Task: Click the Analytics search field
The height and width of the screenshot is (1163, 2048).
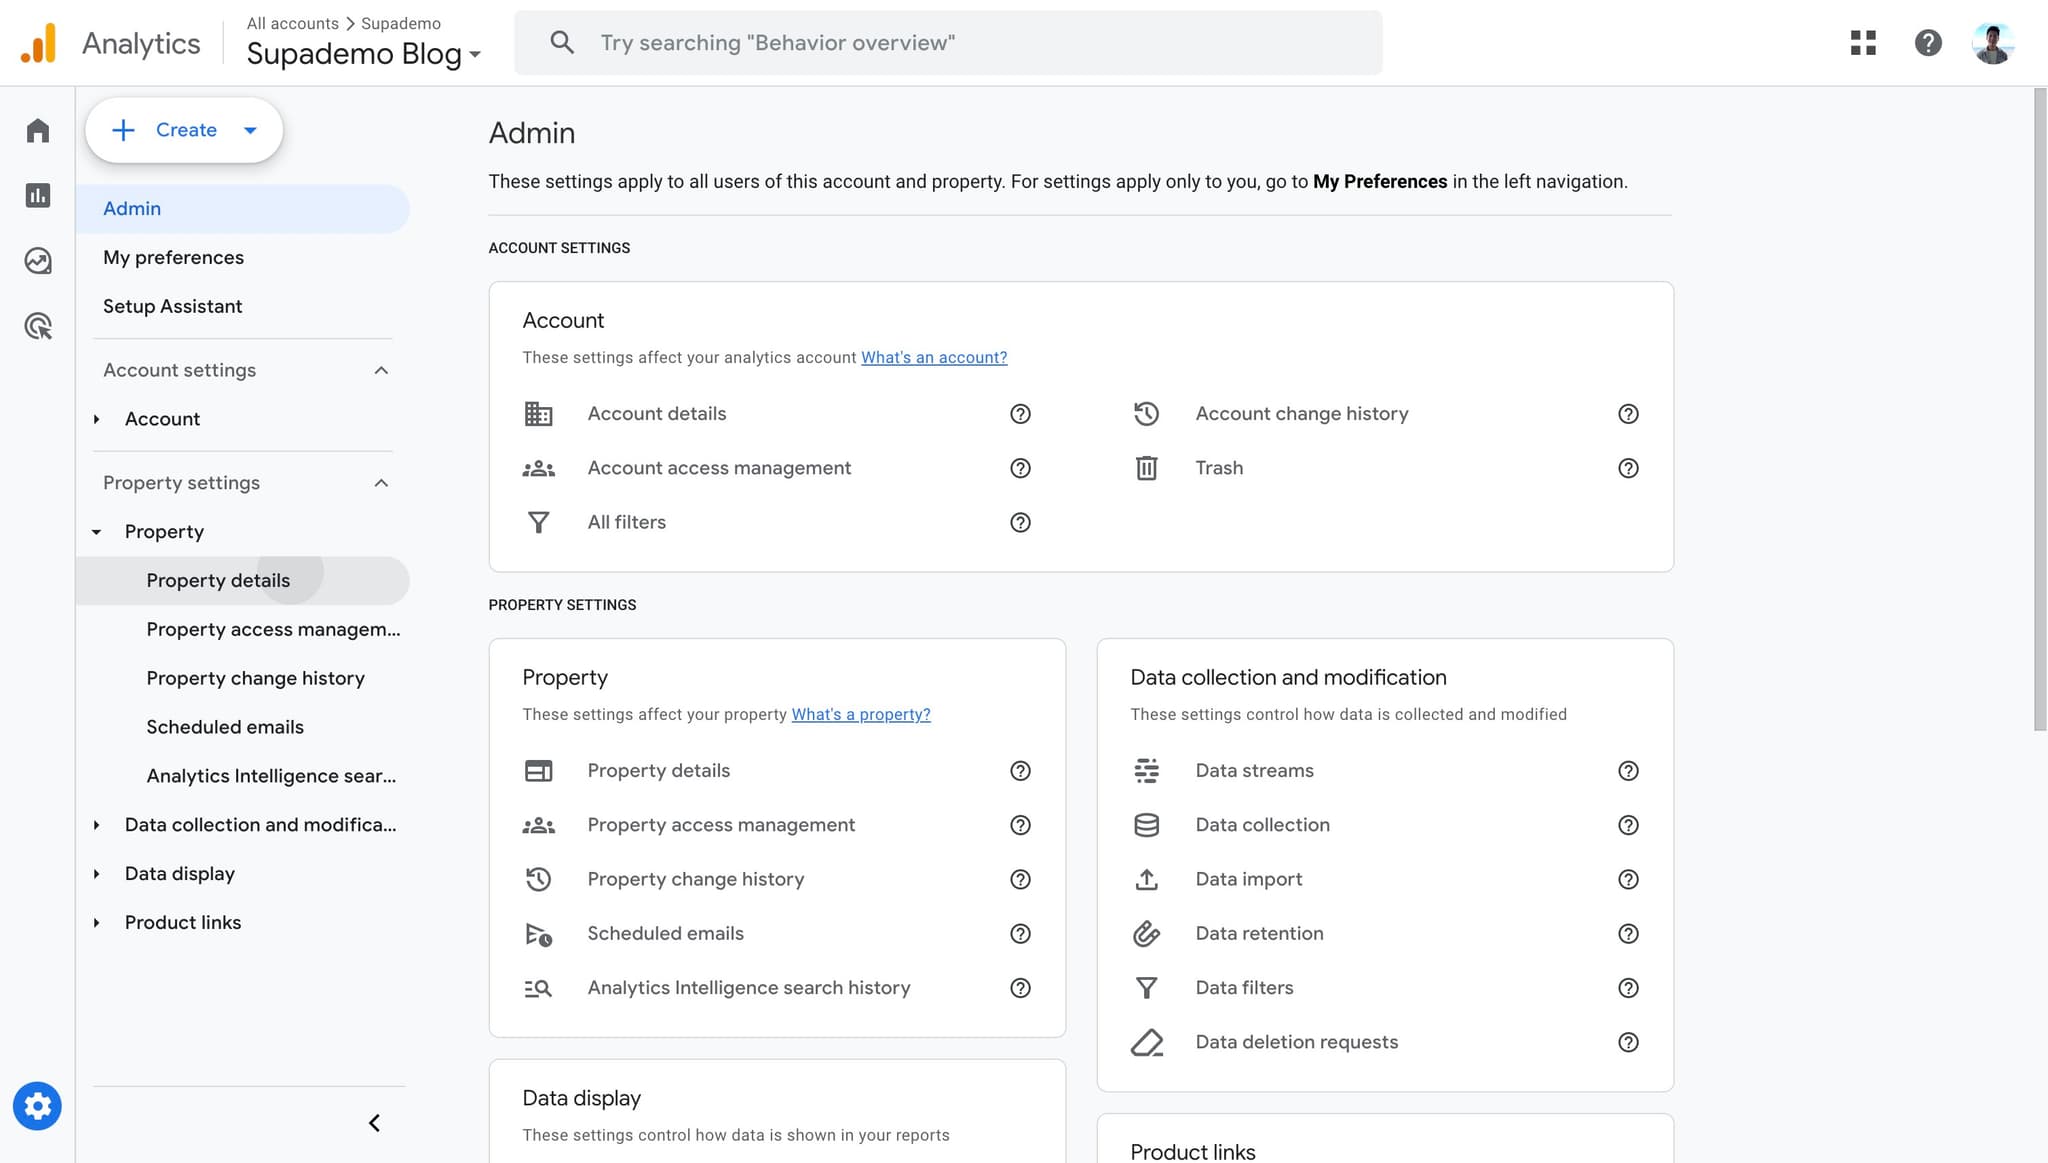Action: [948, 43]
